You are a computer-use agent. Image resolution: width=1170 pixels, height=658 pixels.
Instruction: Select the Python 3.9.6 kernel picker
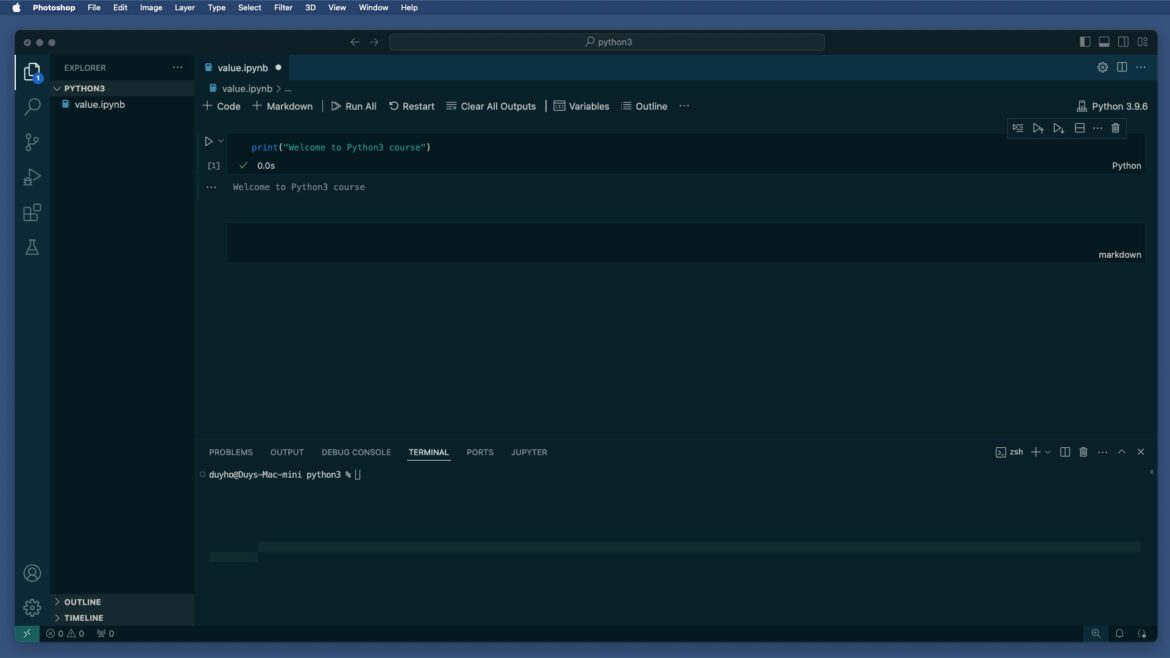click(1112, 106)
